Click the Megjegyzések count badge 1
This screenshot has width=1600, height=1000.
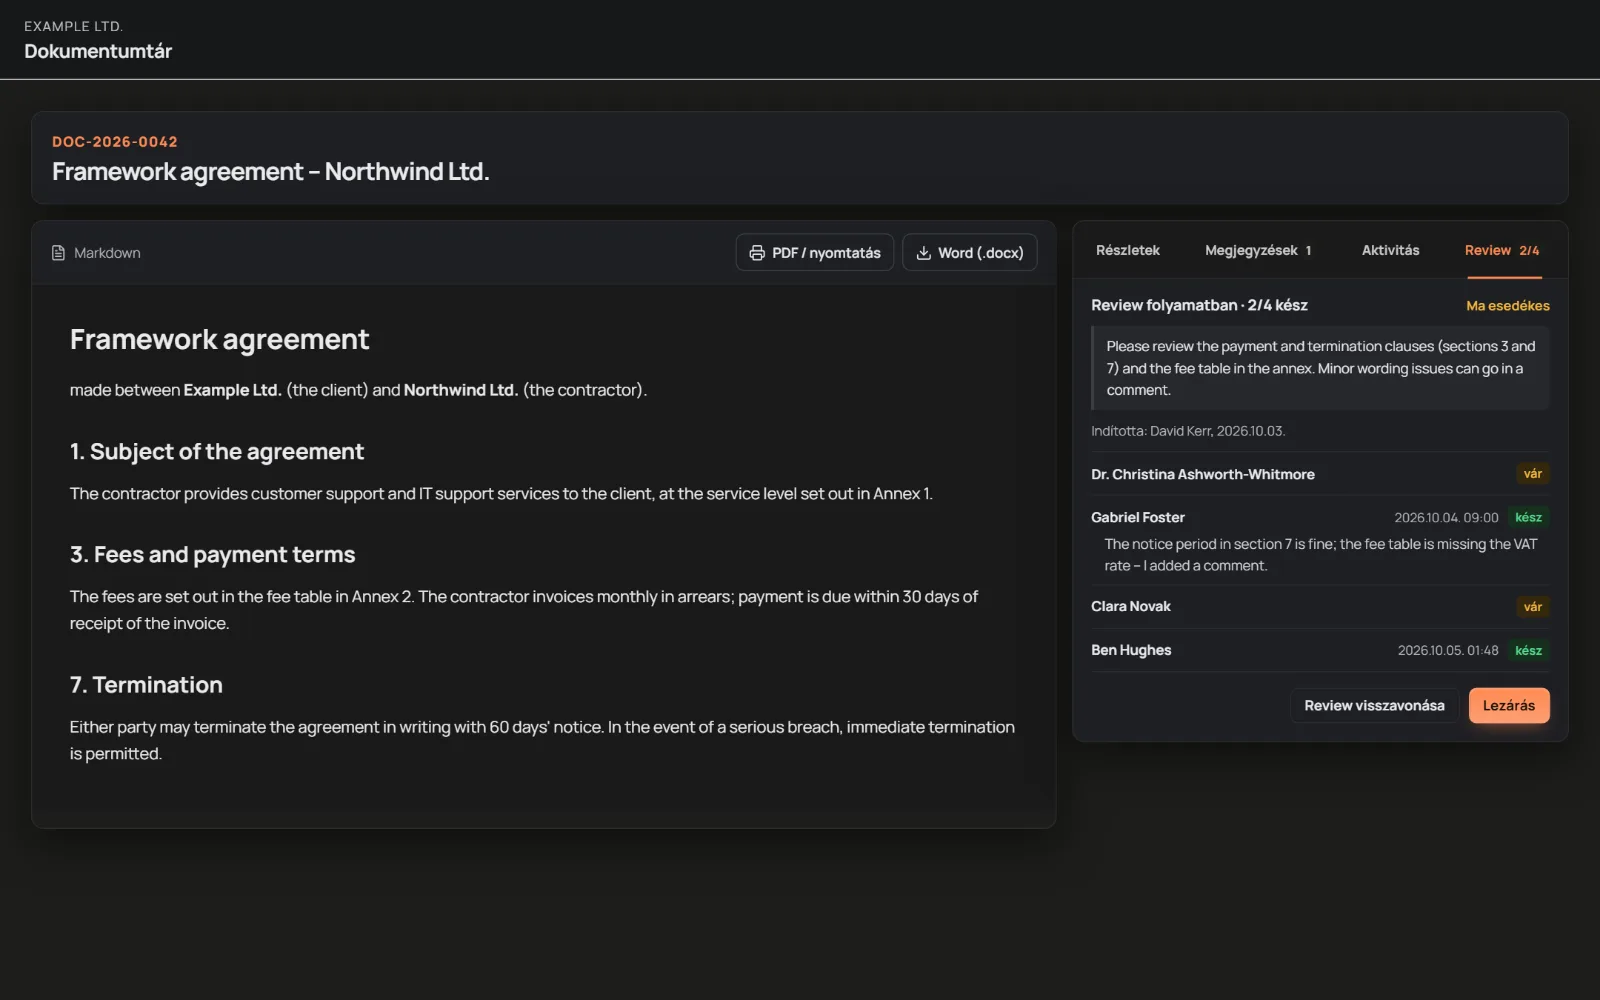(x=1308, y=251)
